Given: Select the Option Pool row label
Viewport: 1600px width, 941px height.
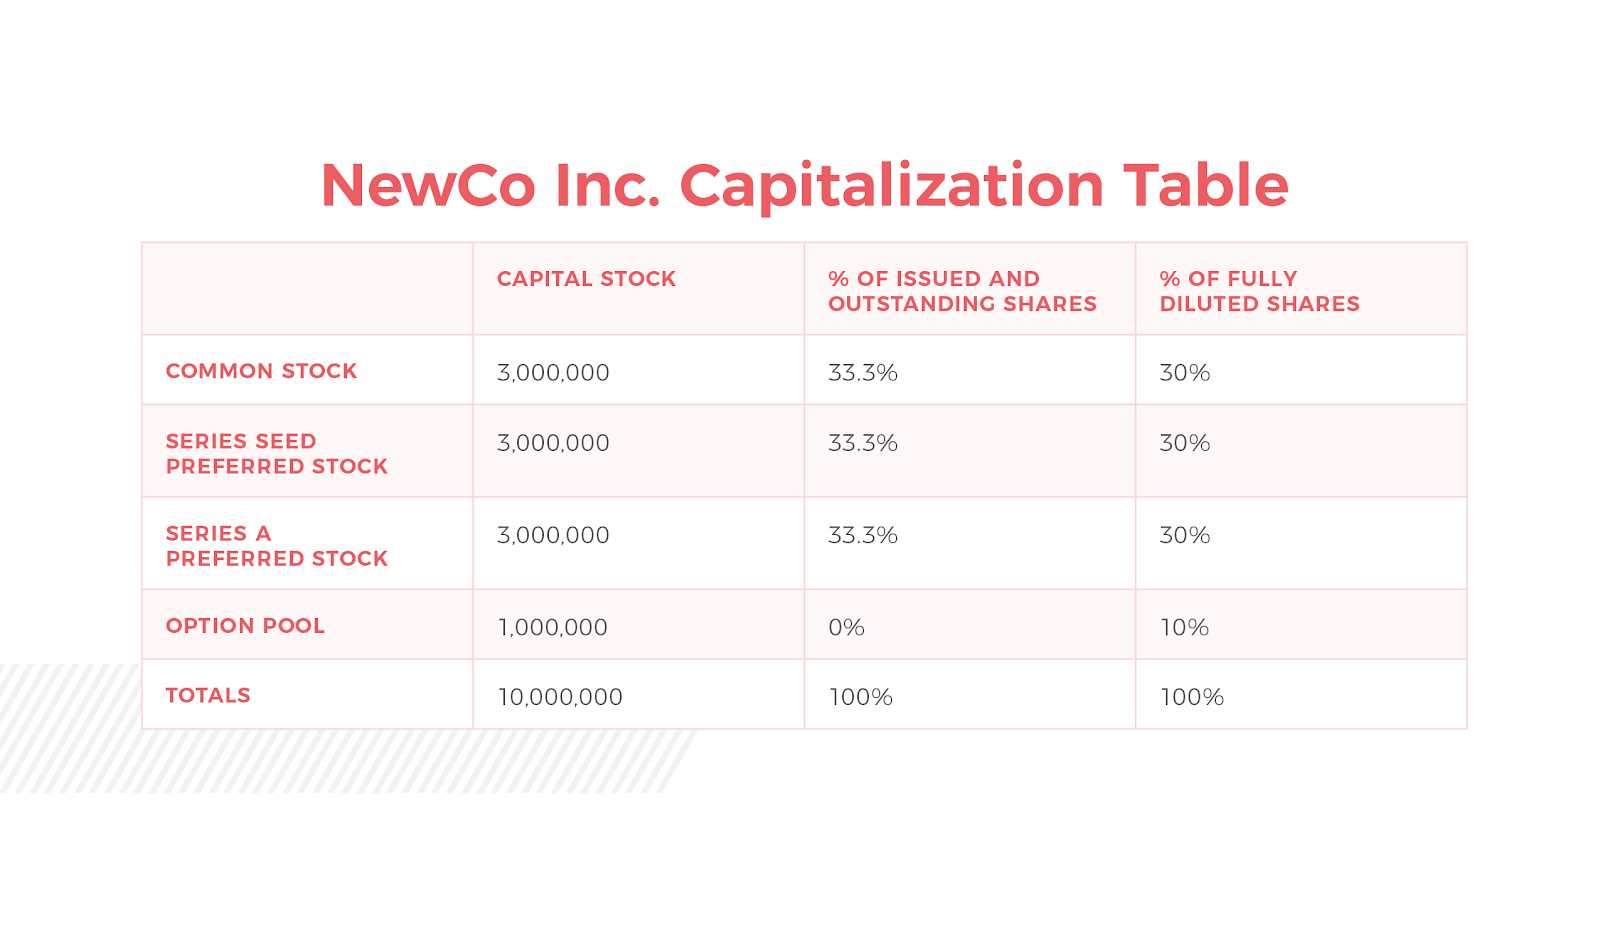Looking at the screenshot, I should click(x=245, y=626).
